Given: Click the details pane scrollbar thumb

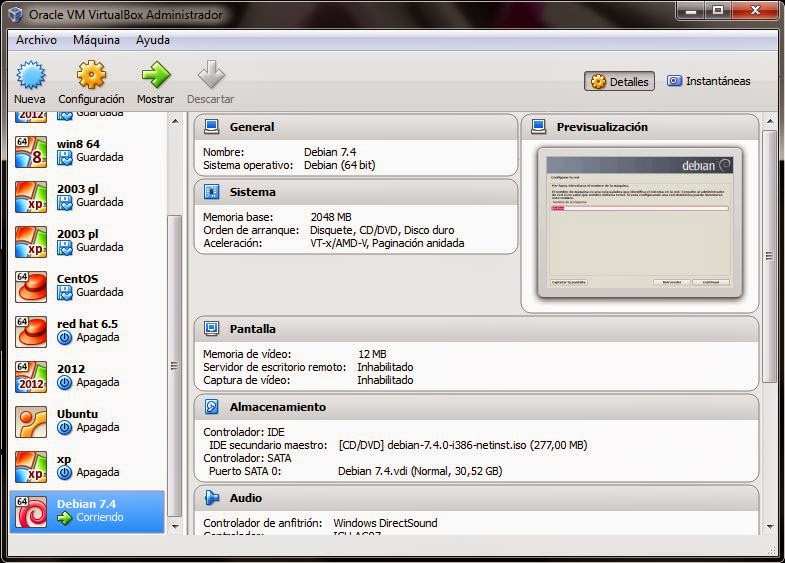Looking at the screenshot, I should point(769,256).
